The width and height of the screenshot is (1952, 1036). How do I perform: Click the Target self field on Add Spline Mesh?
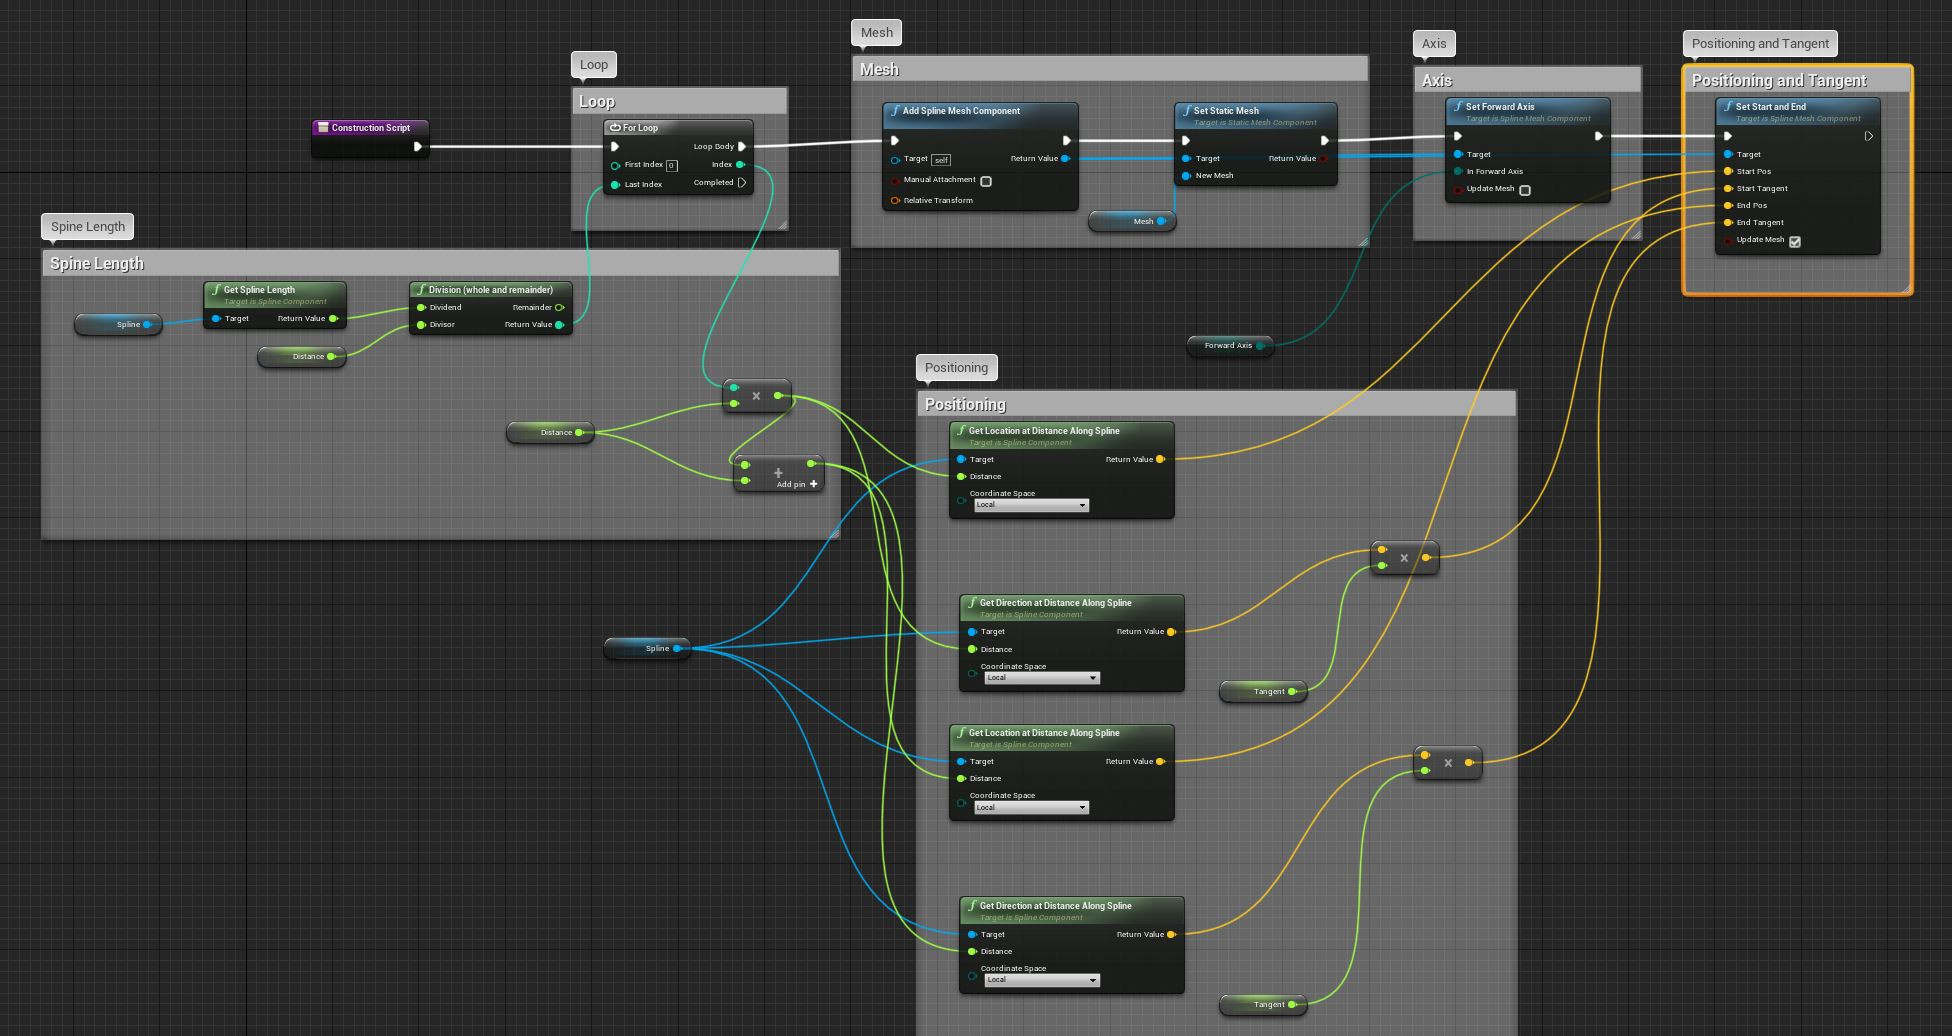click(x=941, y=160)
